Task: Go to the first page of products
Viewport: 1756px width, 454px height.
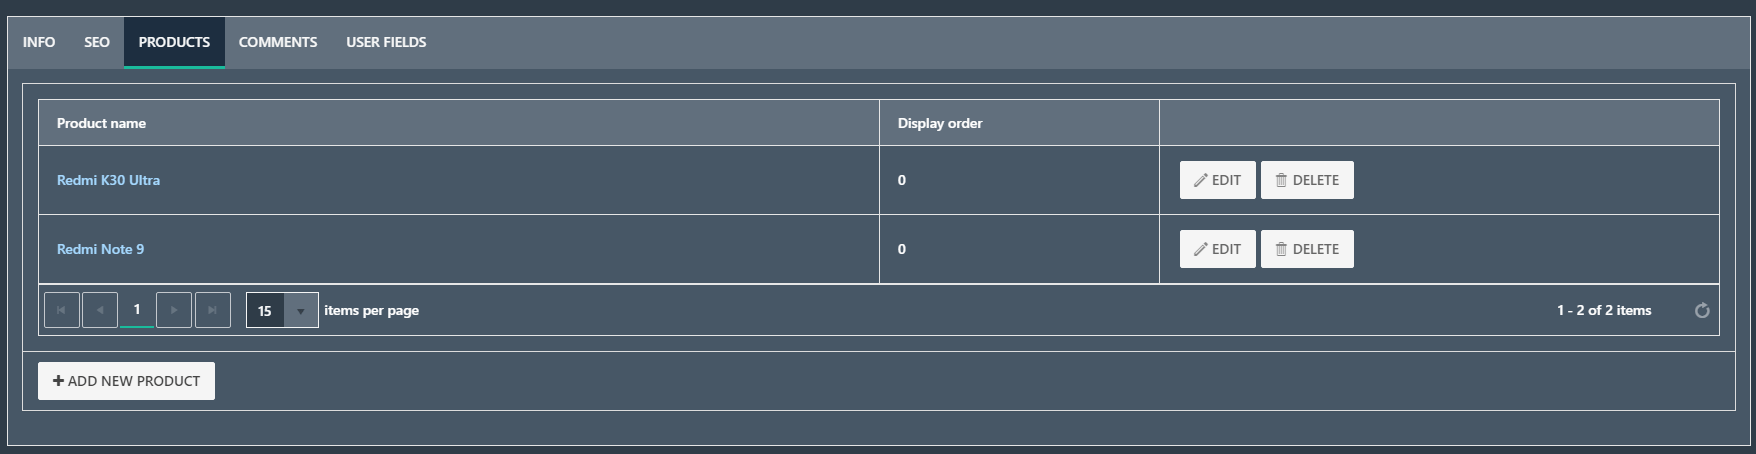Action: [62, 310]
